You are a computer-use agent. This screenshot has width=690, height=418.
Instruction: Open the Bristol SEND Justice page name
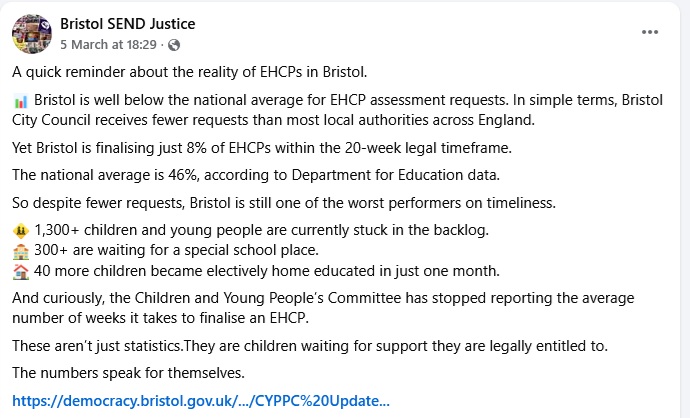(128, 23)
